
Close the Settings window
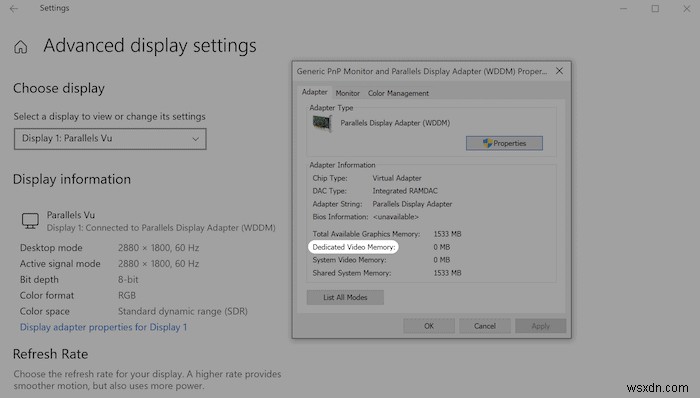[x=687, y=8]
